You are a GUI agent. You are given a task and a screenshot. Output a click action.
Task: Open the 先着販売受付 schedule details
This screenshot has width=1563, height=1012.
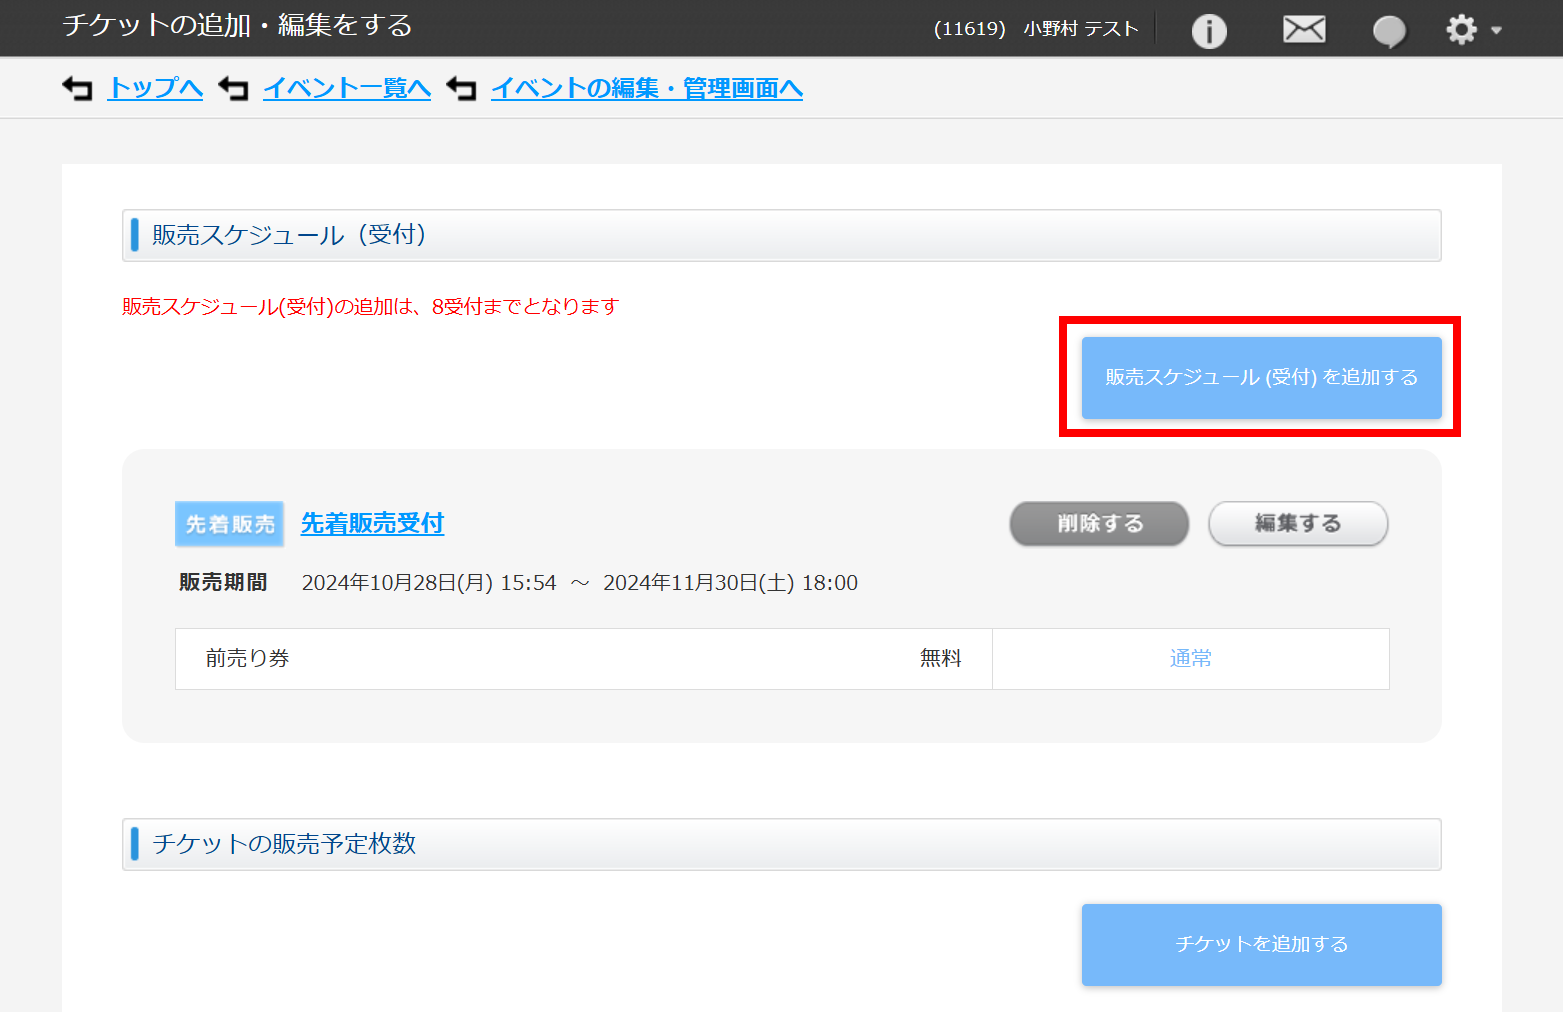(372, 523)
